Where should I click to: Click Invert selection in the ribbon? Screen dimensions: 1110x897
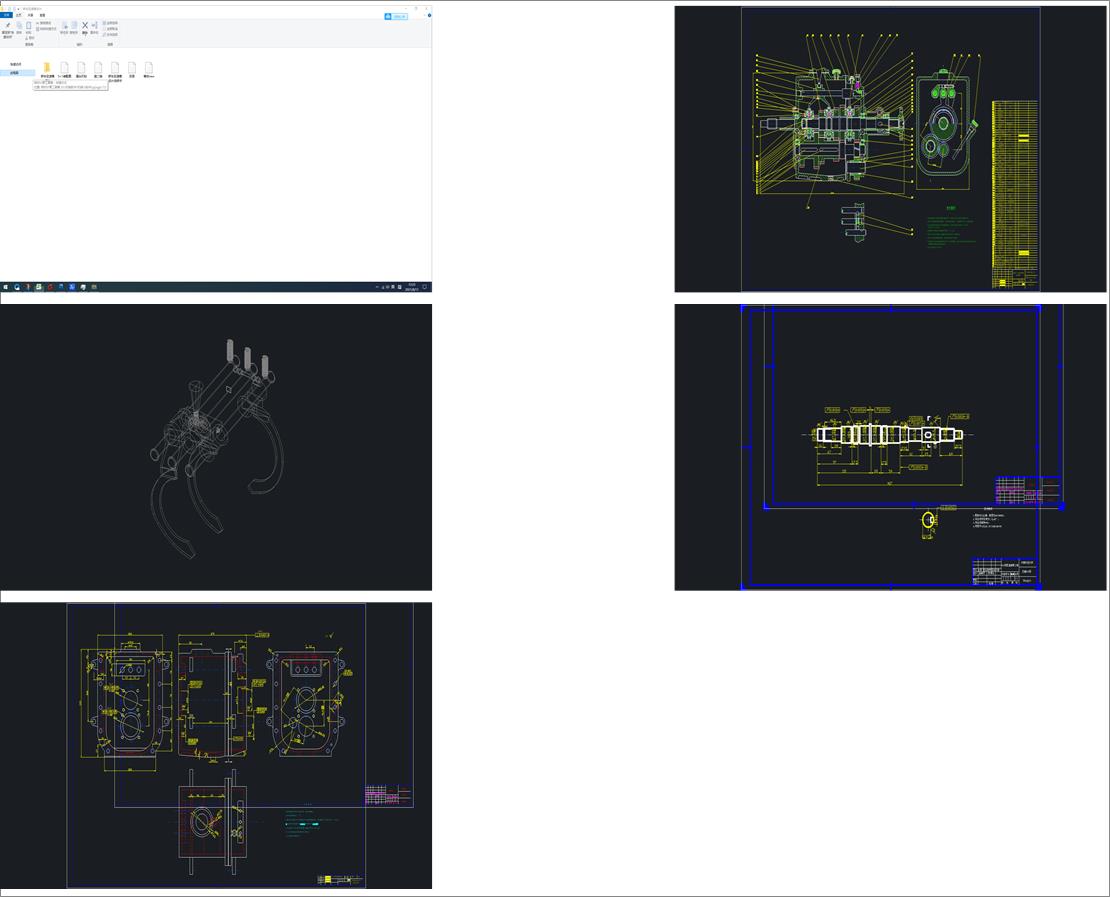pos(110,35)
